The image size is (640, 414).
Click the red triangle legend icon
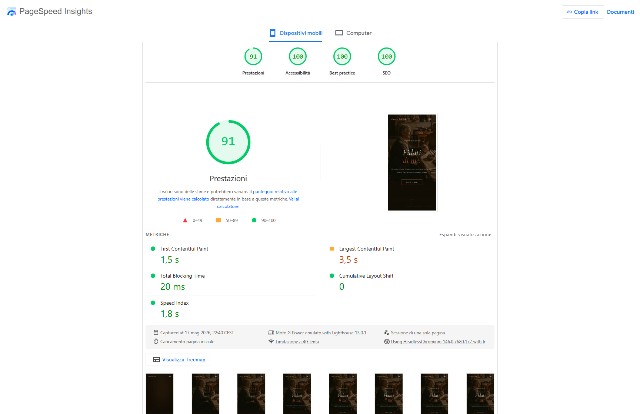(x=185, y=220)
